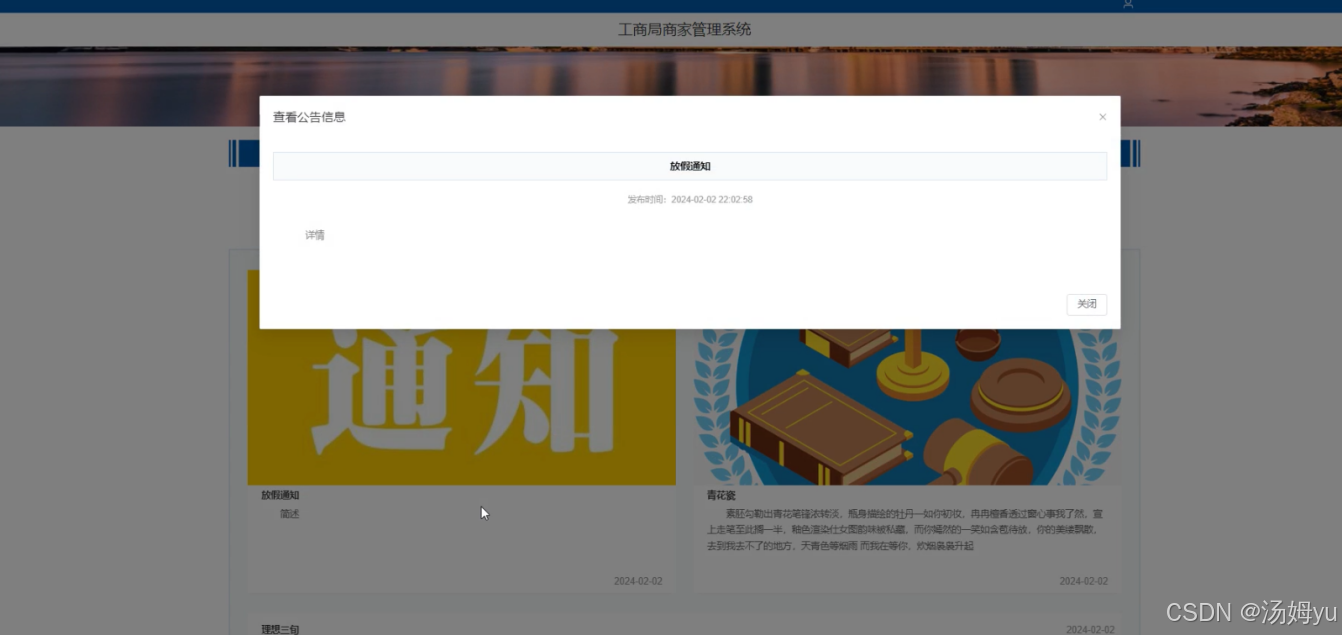Select the 放假通知 title in the dialog
Image resolution: width=1342 pixels, height=635 pixels.
(690, 166)
